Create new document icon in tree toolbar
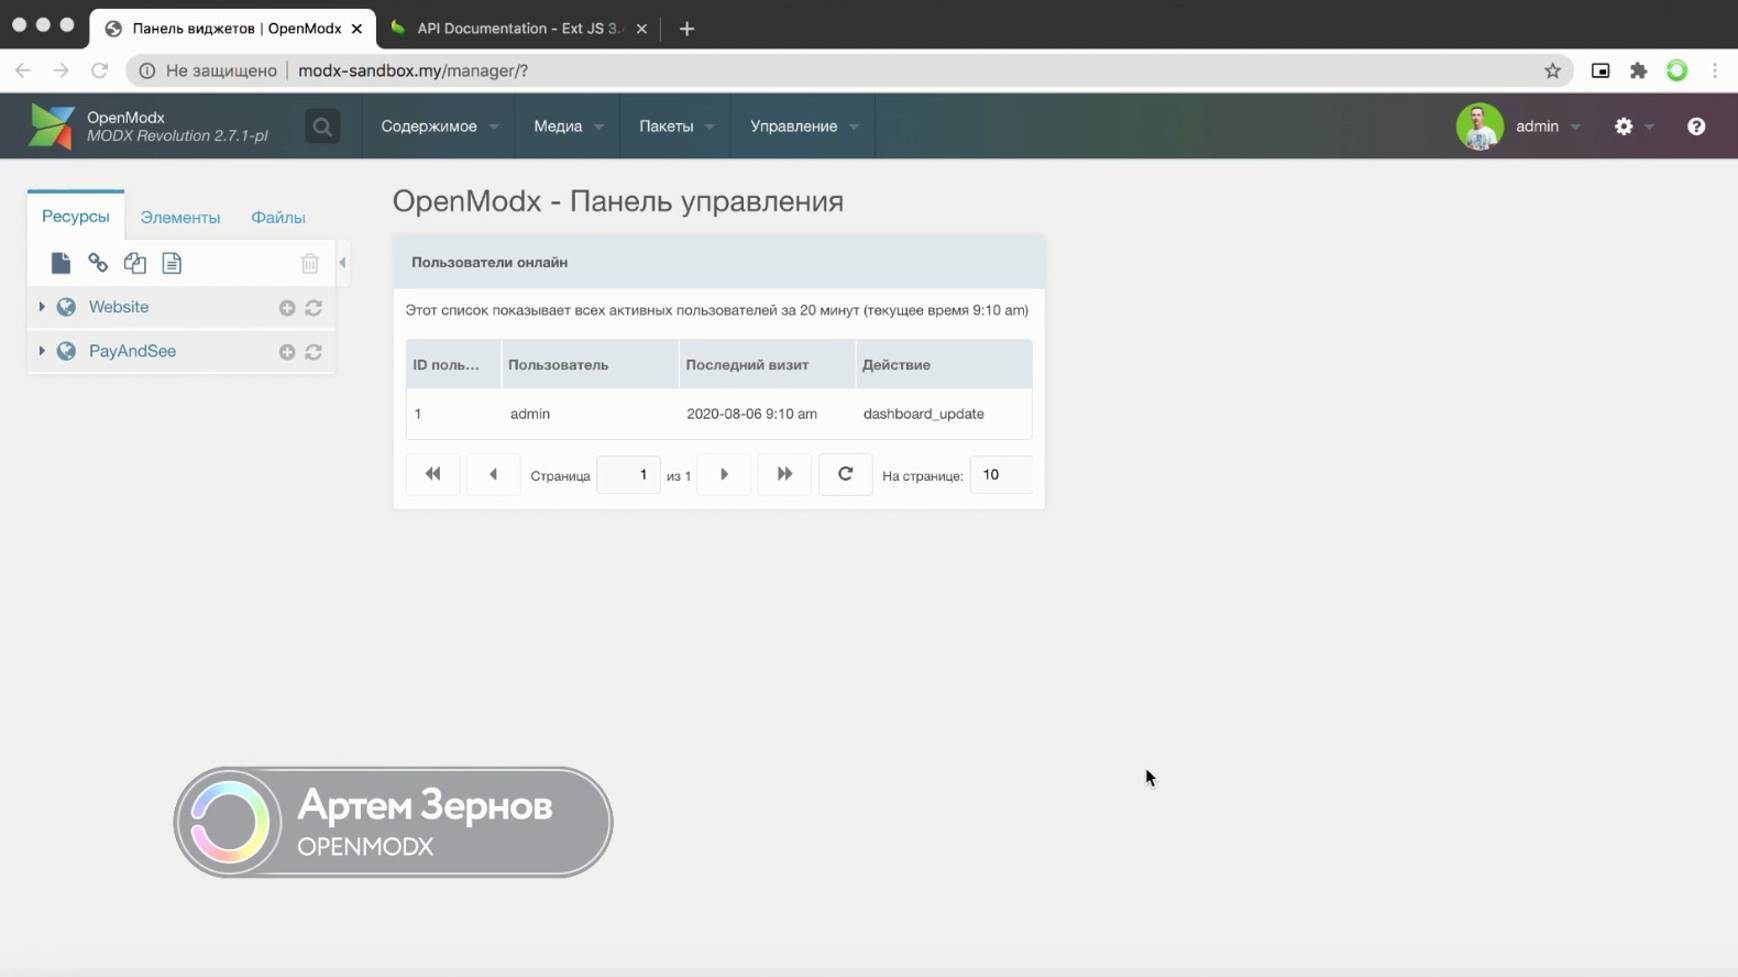 tap(61, 263)
